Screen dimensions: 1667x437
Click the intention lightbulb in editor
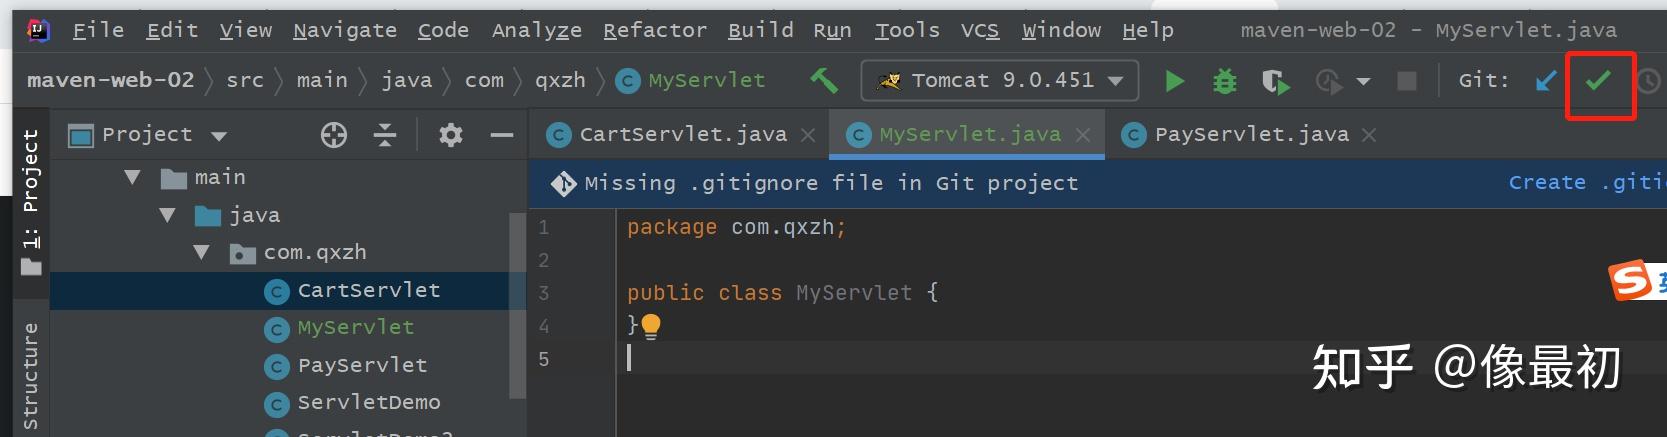(x=651, y=325)
